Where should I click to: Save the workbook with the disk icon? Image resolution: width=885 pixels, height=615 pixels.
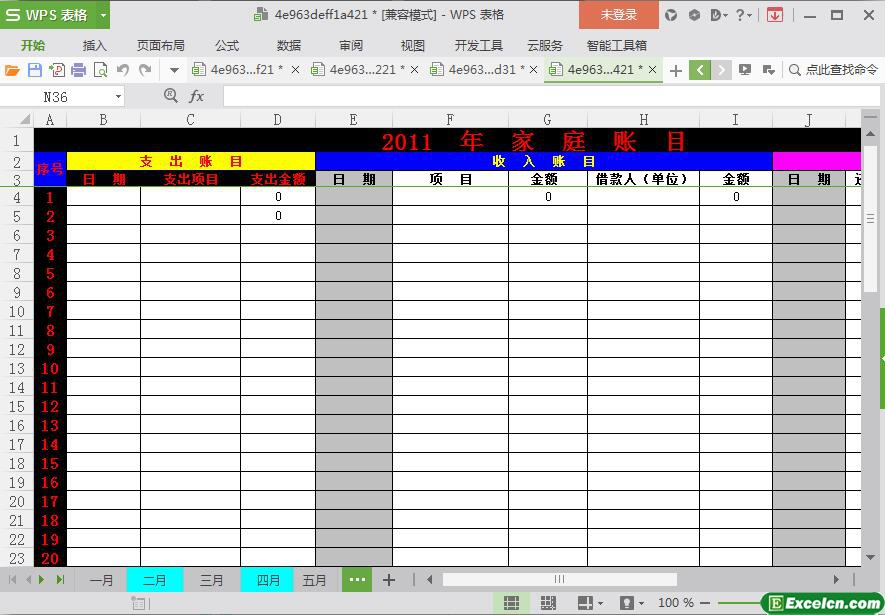coord(35,70)
